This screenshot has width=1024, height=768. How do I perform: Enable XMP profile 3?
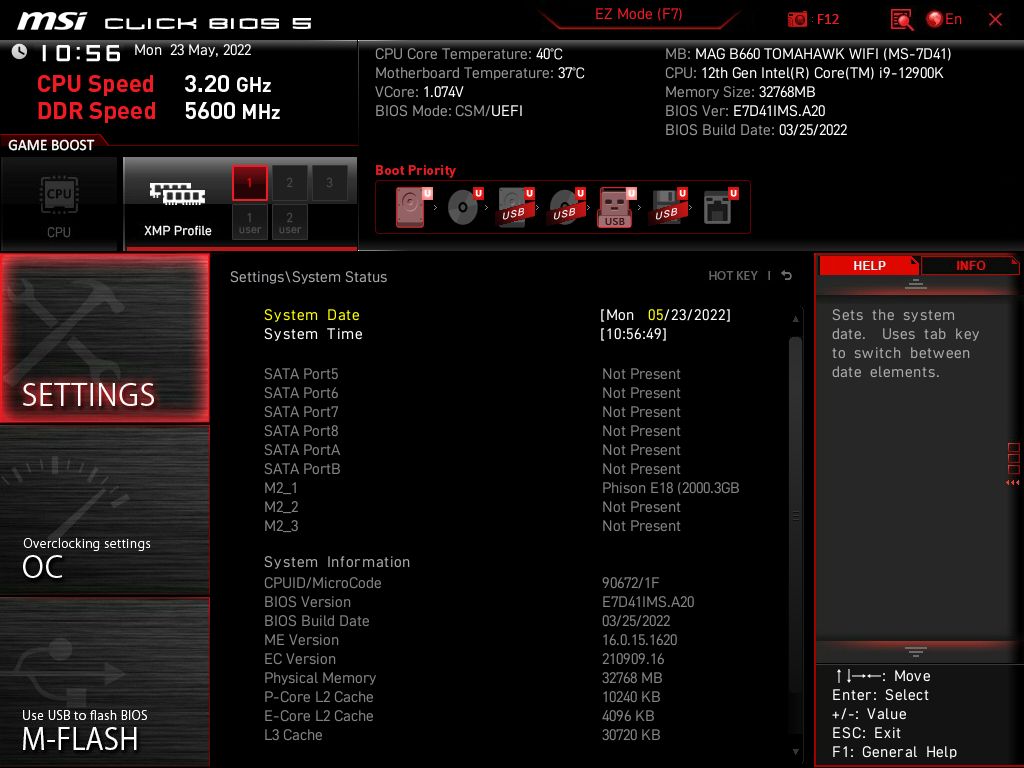pyautogui.click(x=329, y=183)
